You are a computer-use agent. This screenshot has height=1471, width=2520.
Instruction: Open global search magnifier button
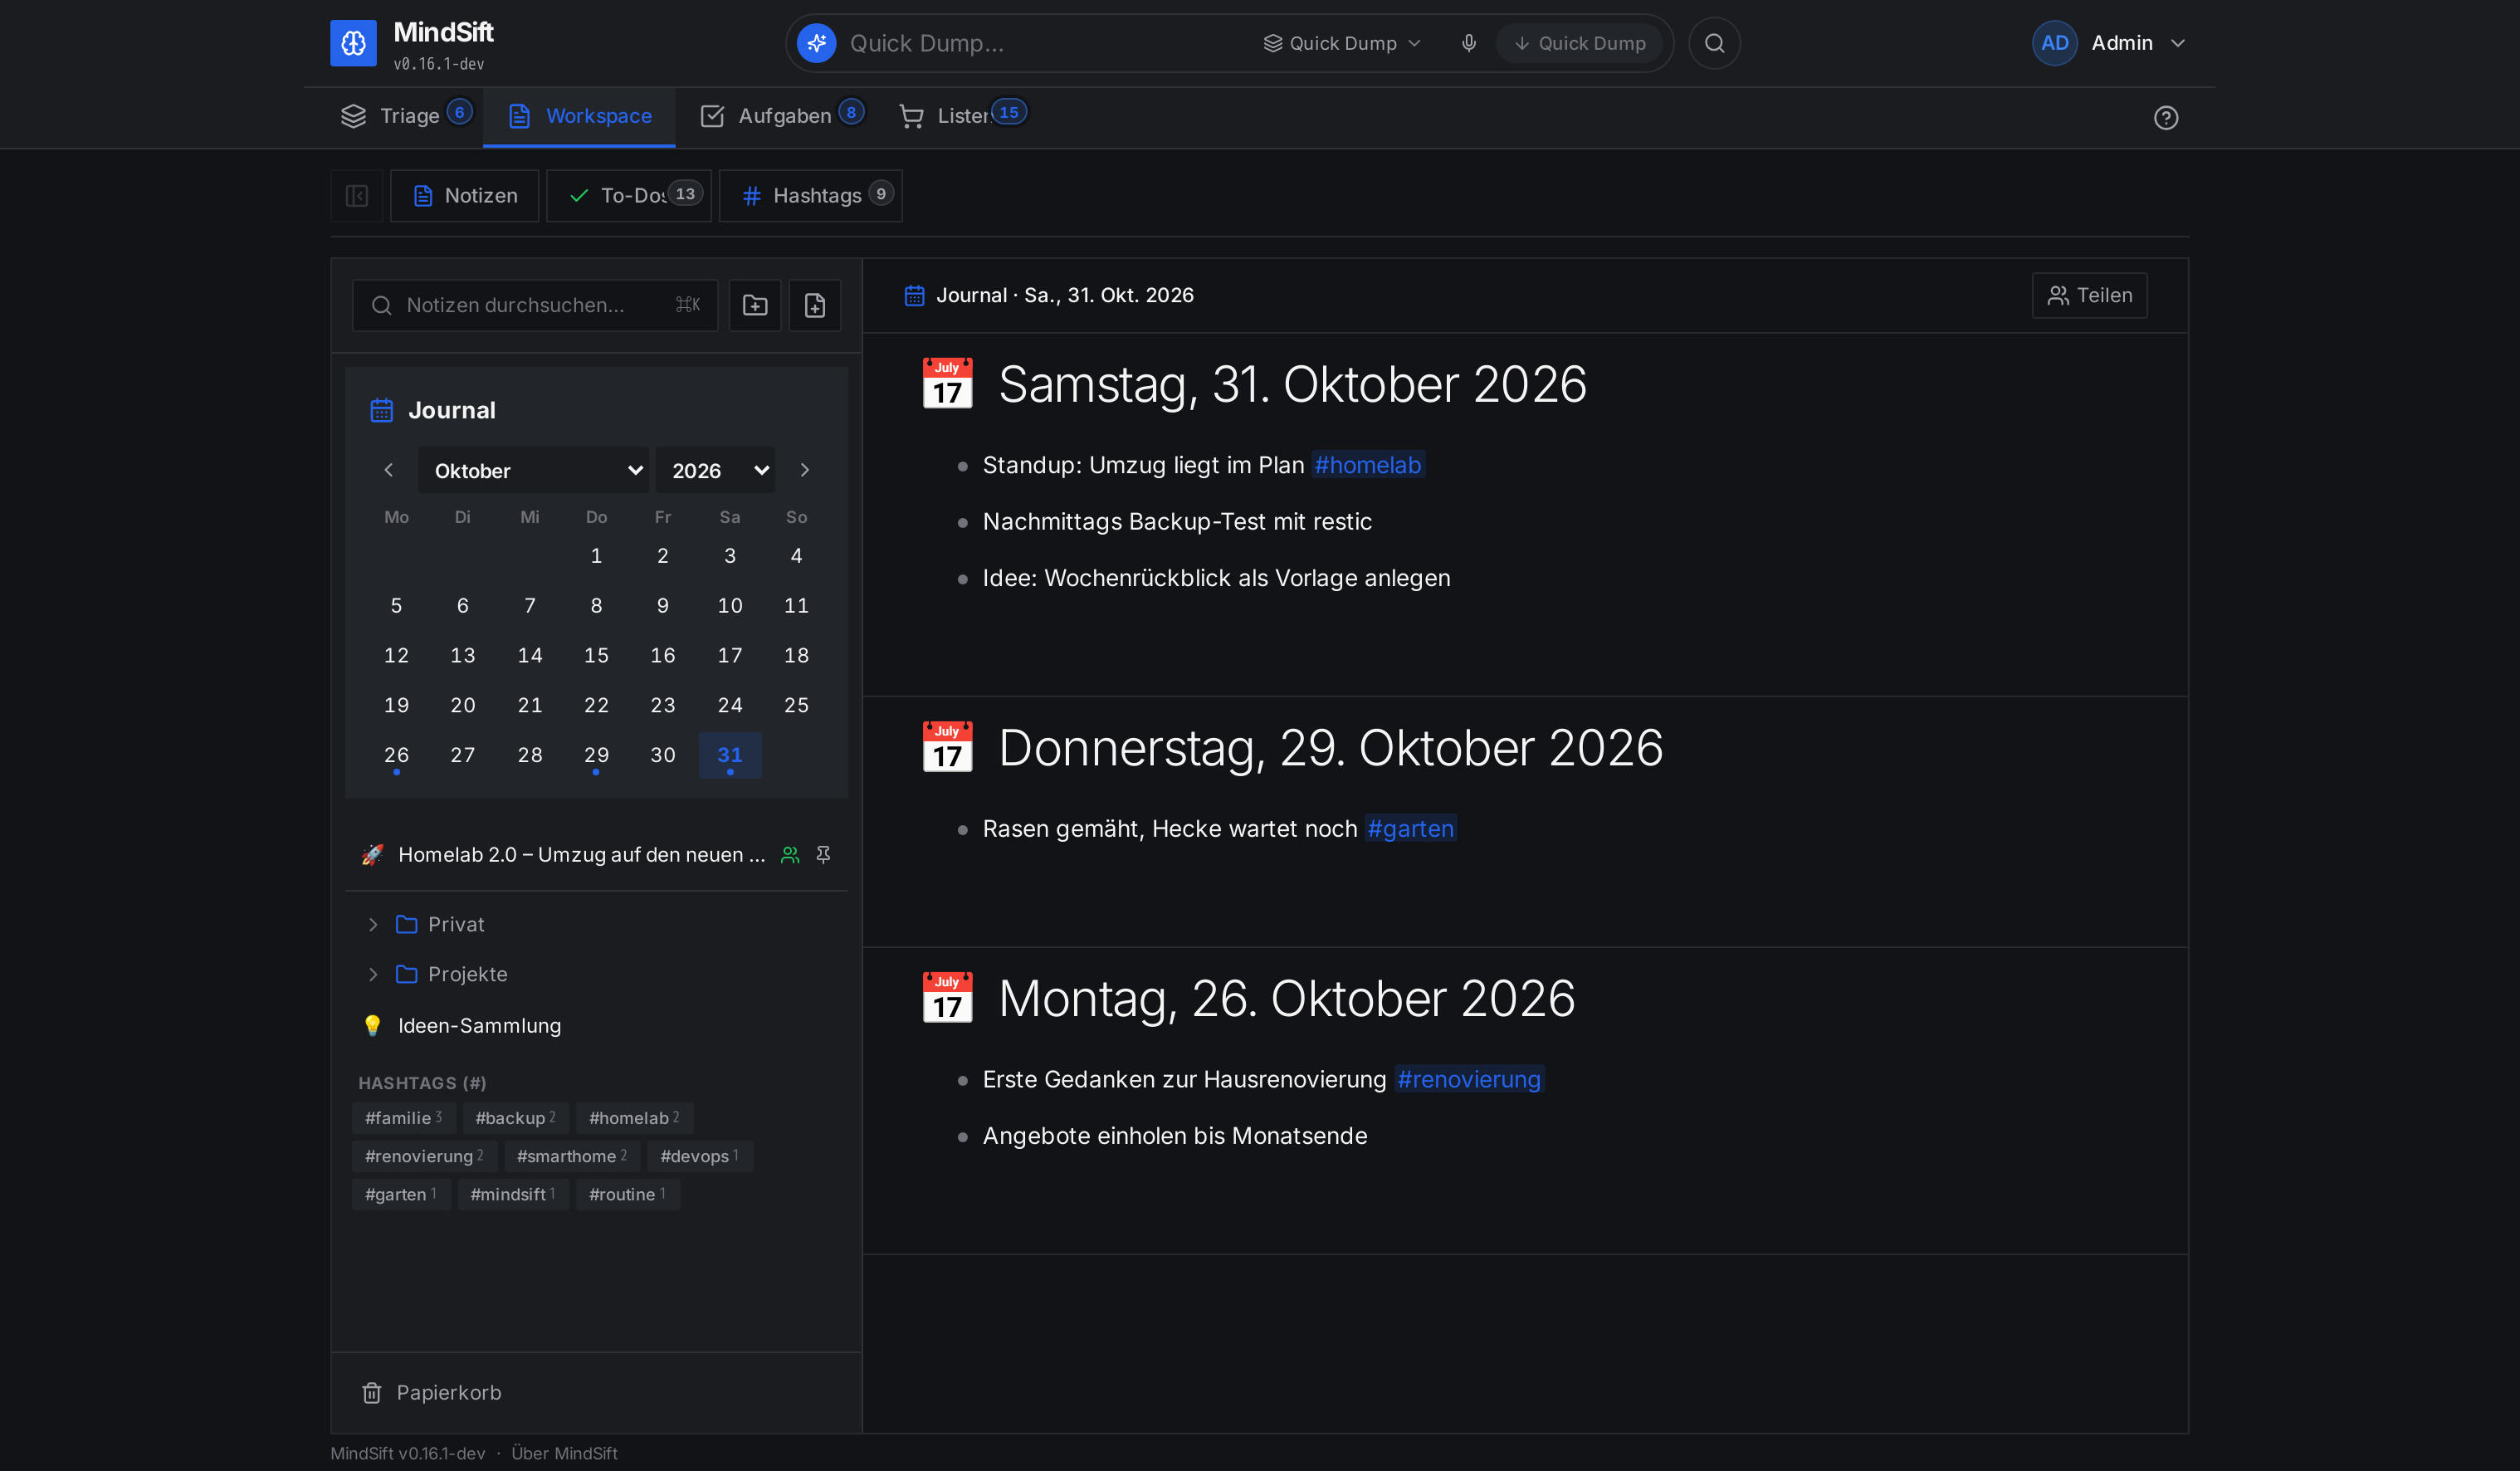[x=1714, y=43]
